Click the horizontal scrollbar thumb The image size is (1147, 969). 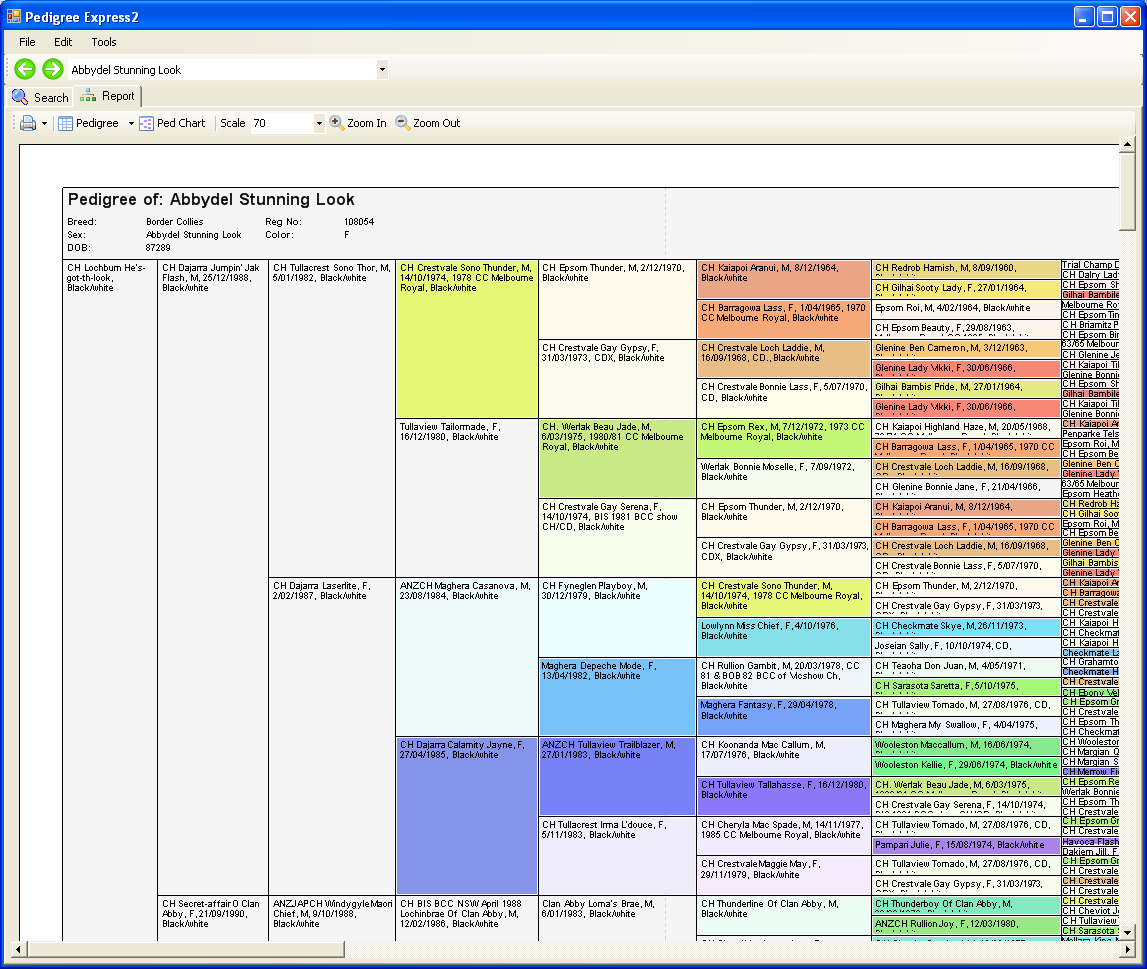click(186, 949)
